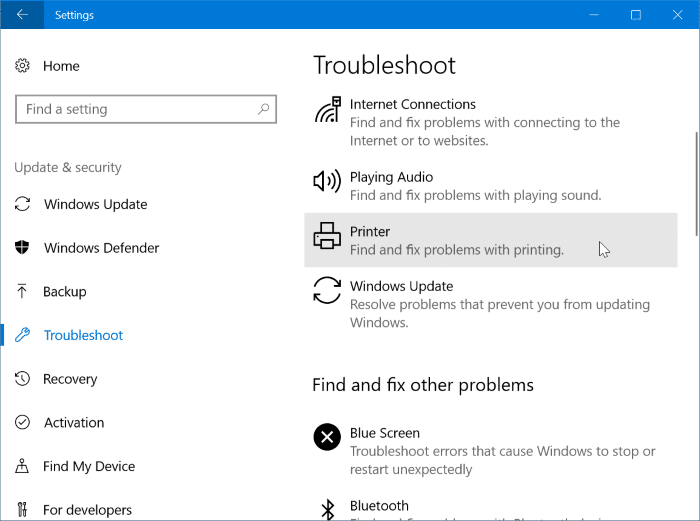Click the 'Update & security' section label
Viewport: 700px width, 521px height.
click(x=68, y=167)
